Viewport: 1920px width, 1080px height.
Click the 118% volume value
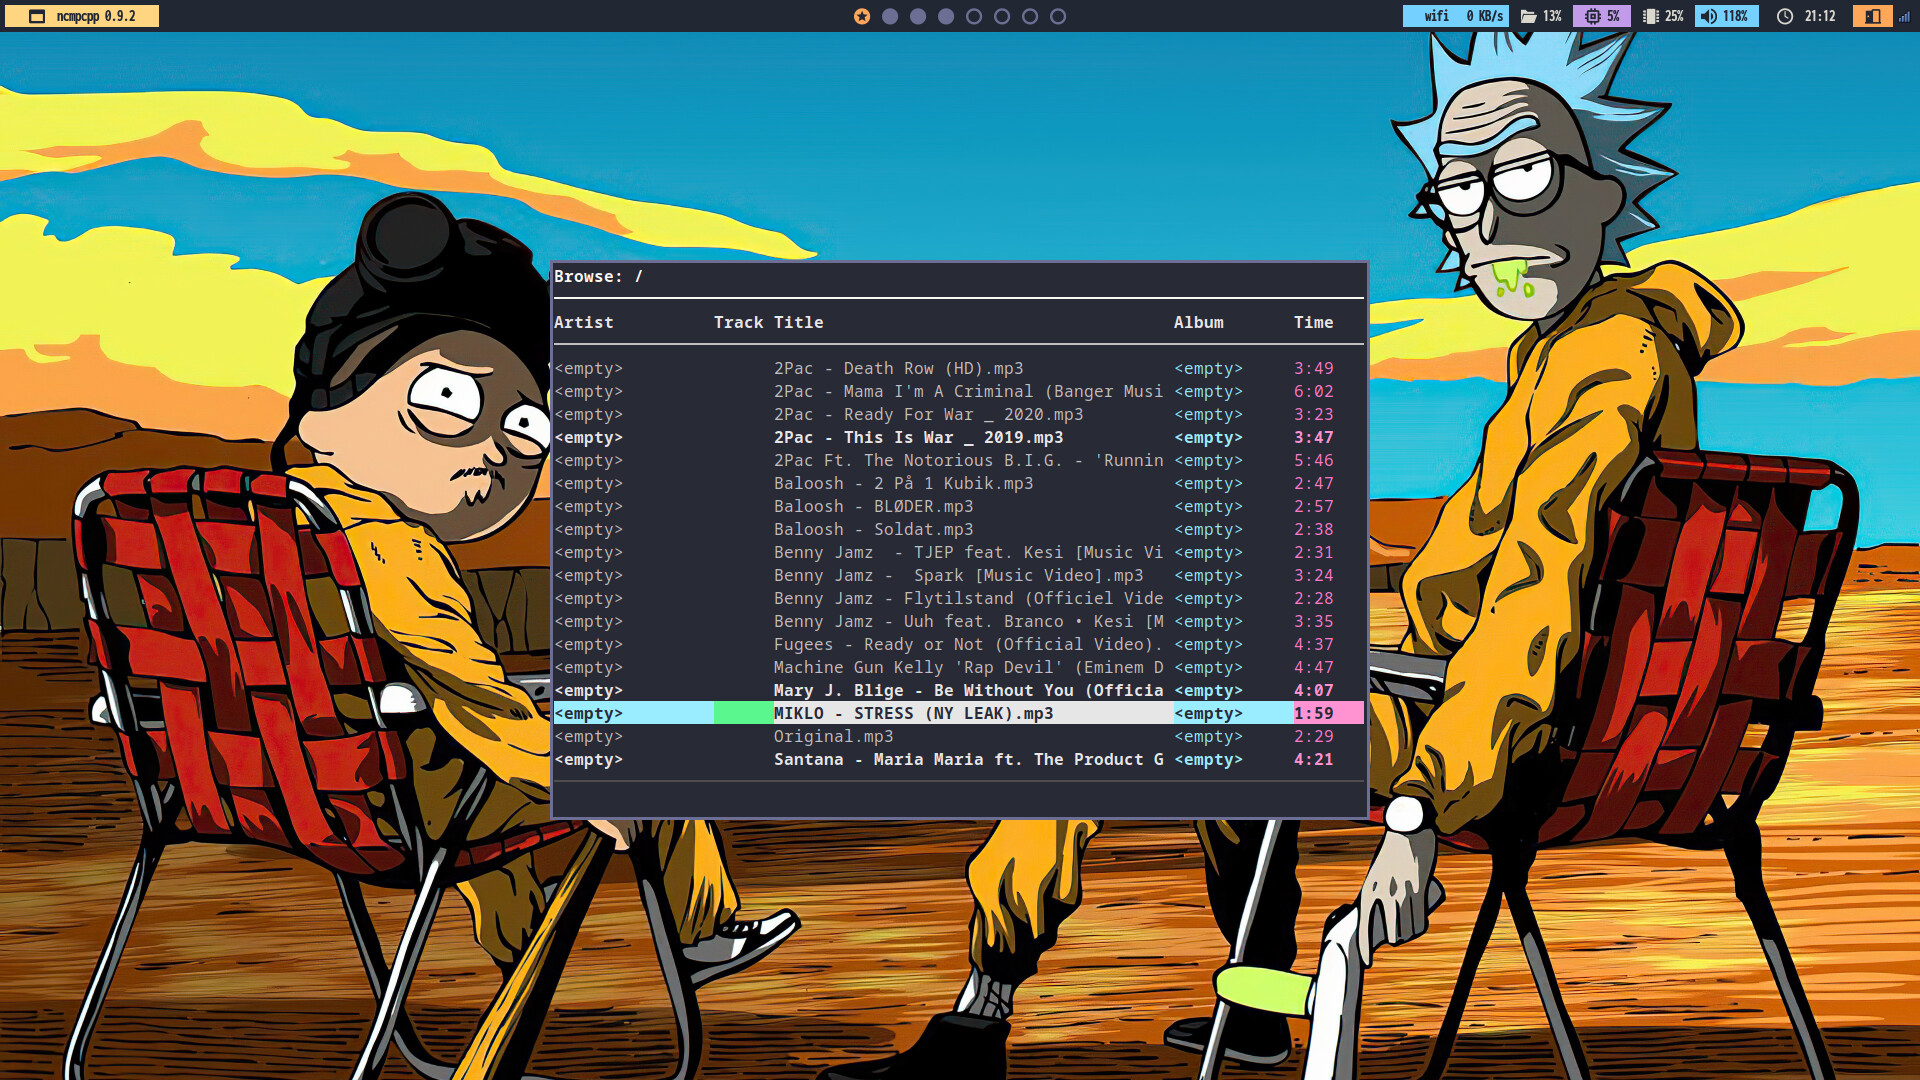point(1736,16)
